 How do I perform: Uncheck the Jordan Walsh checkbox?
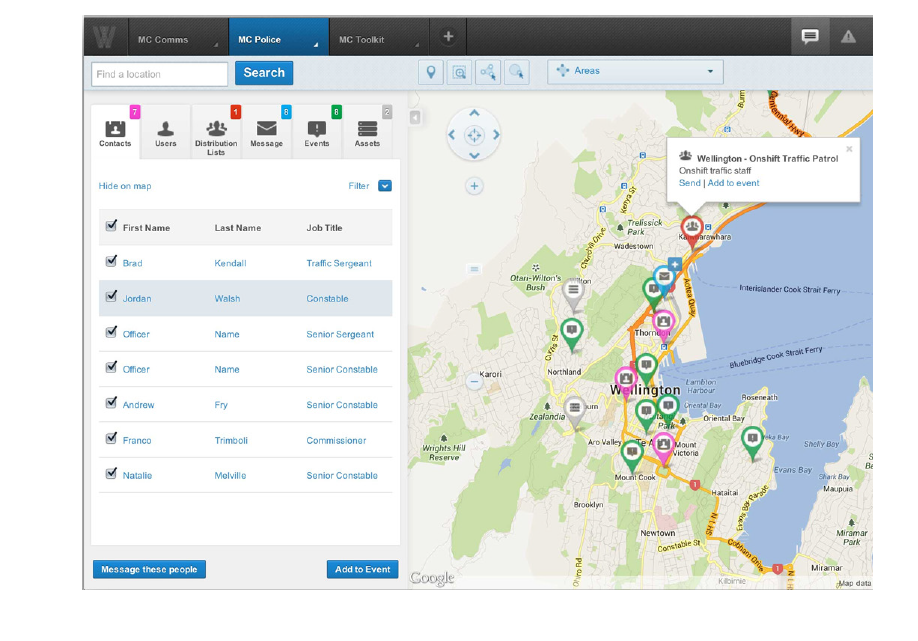111,296
